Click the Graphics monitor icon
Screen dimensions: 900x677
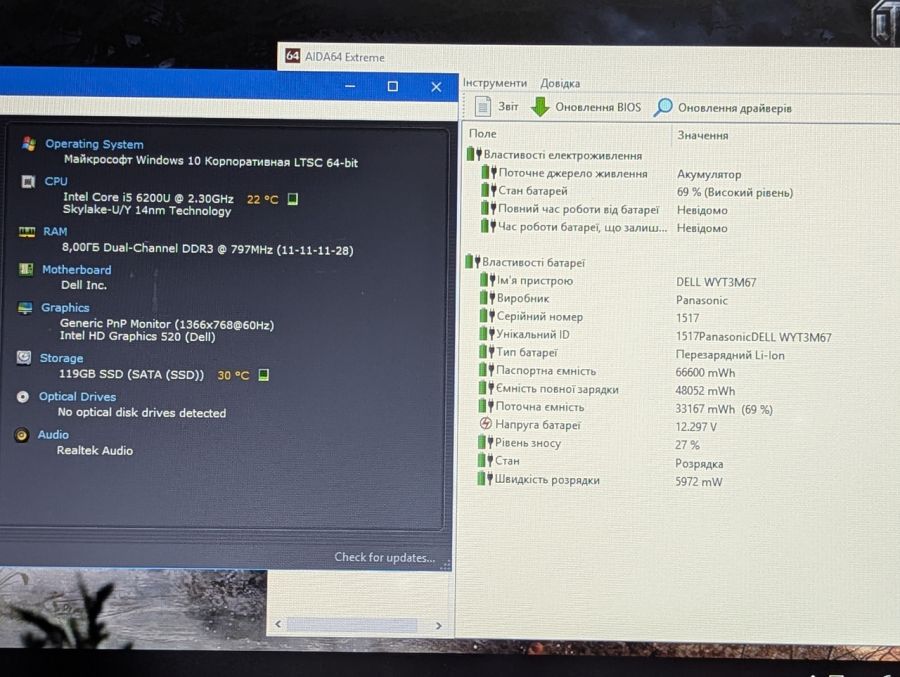[25, 308]
